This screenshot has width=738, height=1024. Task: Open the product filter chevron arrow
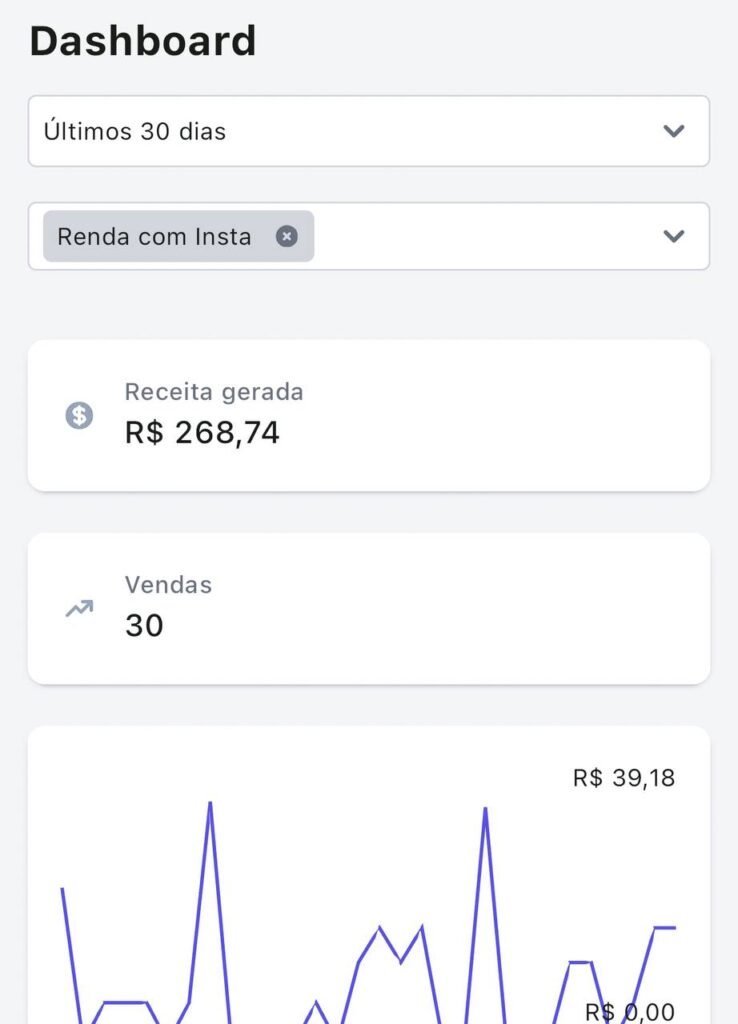pyautogui.click(x=674, y=236)
